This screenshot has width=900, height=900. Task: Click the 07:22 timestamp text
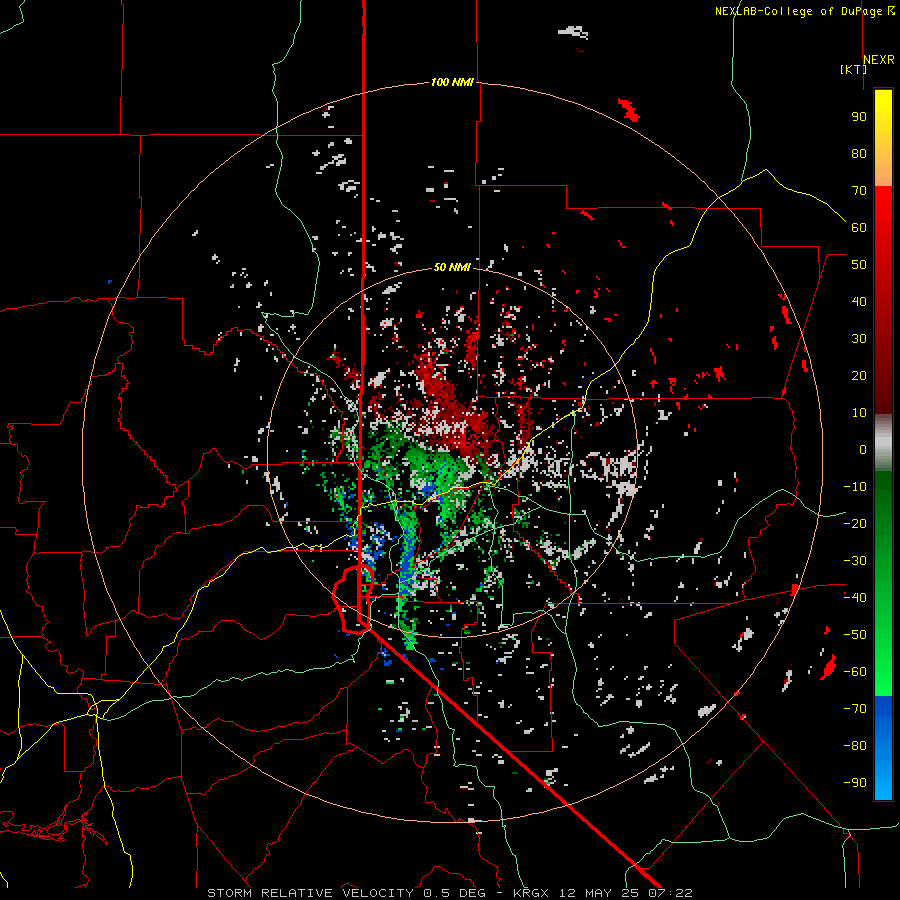point(670,893)
